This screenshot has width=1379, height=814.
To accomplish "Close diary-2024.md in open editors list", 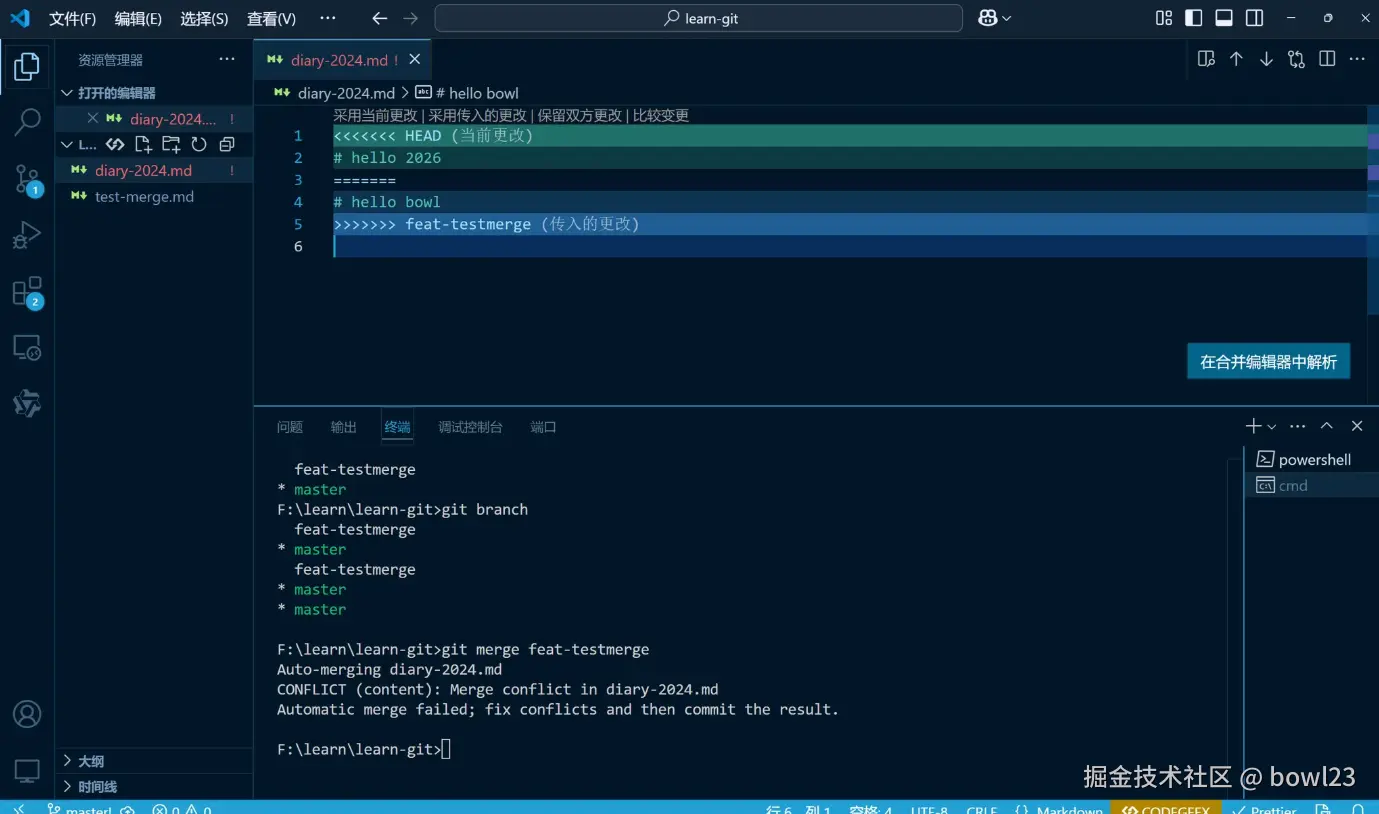I will pos(93,118).
